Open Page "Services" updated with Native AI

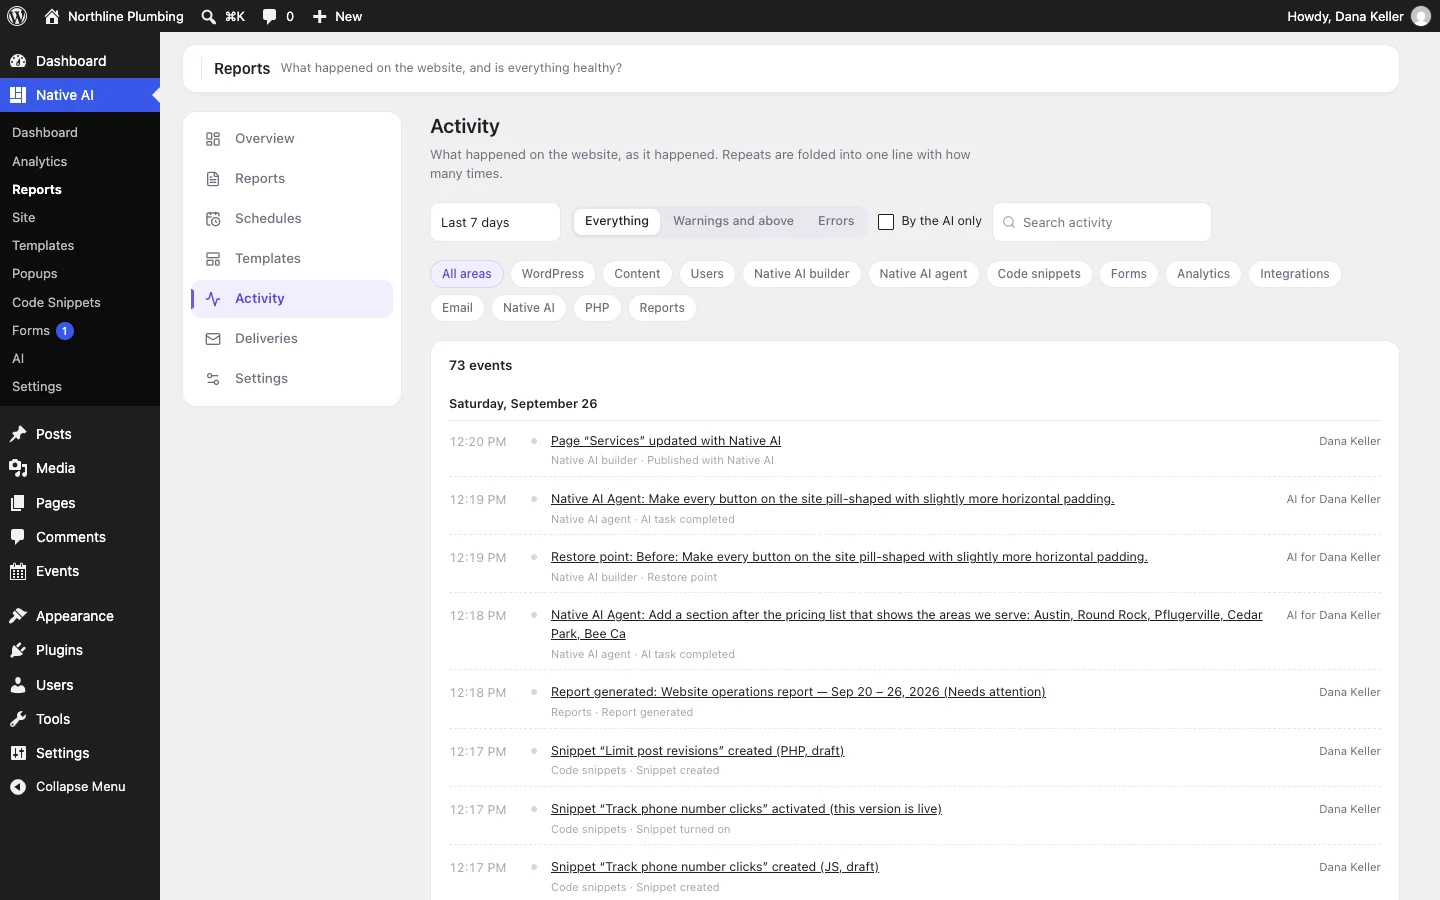point(666,441)
